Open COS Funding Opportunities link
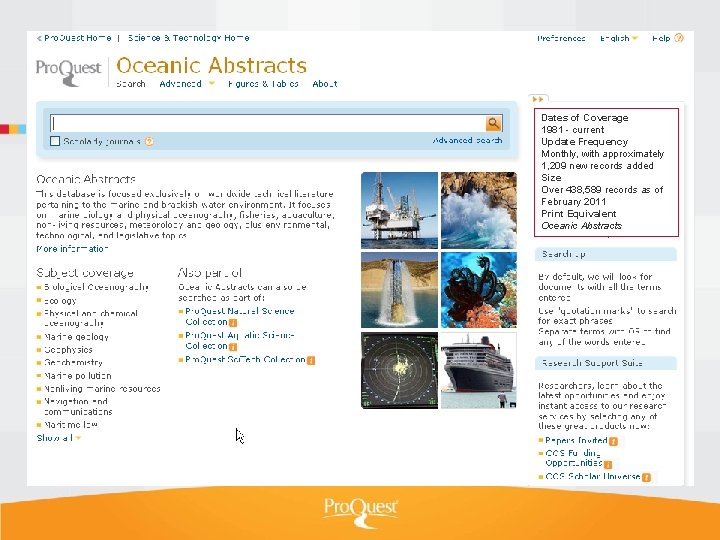 pyautogui.click(x=574, y=458)
